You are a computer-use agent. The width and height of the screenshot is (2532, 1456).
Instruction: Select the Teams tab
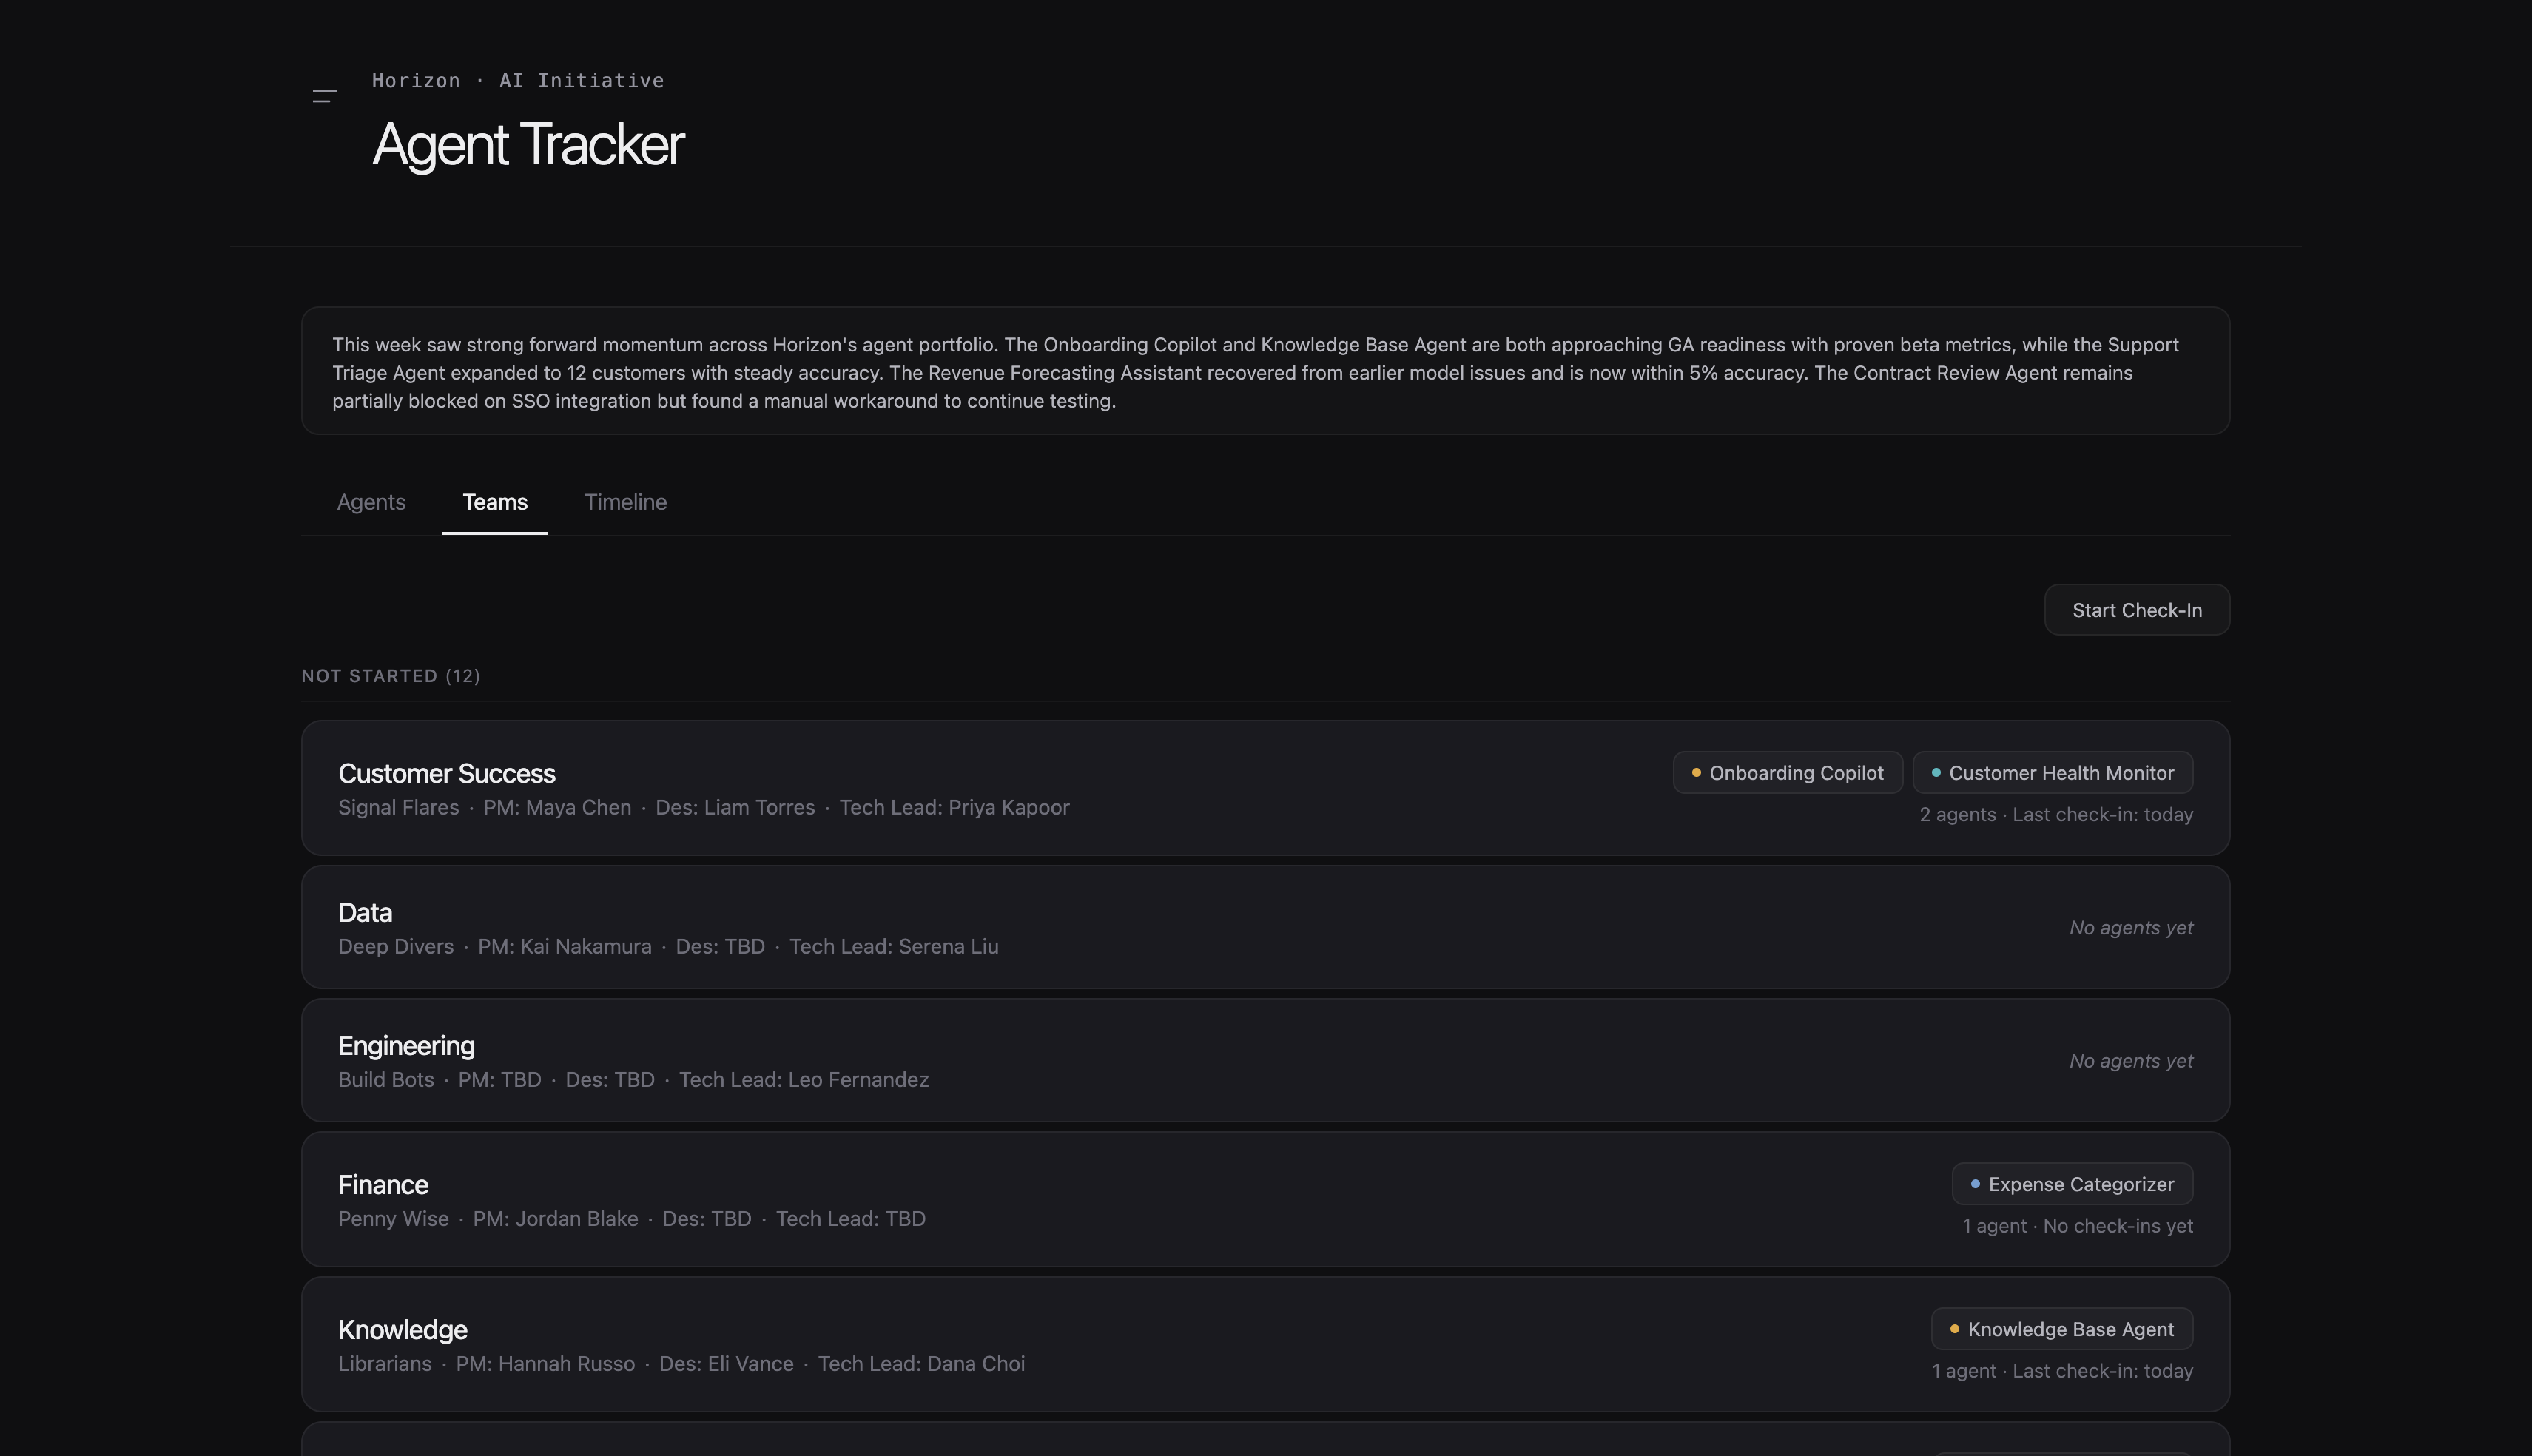tap(495, 502)
